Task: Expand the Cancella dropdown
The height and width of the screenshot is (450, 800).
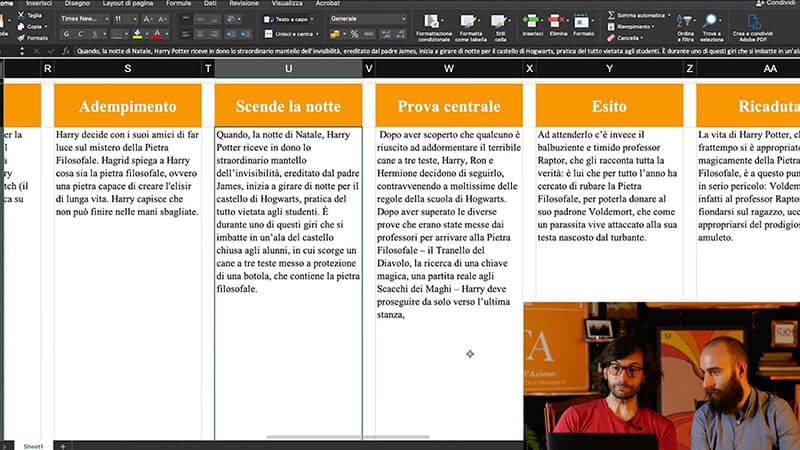Action: point(641,38)
